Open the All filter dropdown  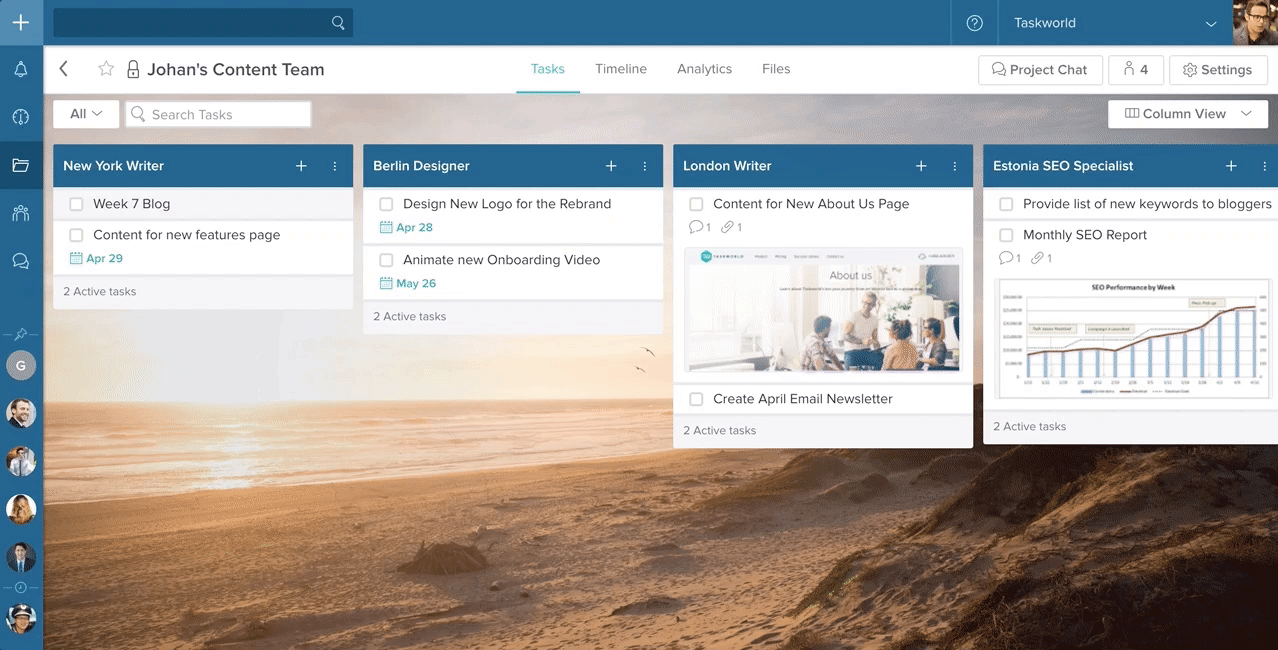[x=86, y=114]
